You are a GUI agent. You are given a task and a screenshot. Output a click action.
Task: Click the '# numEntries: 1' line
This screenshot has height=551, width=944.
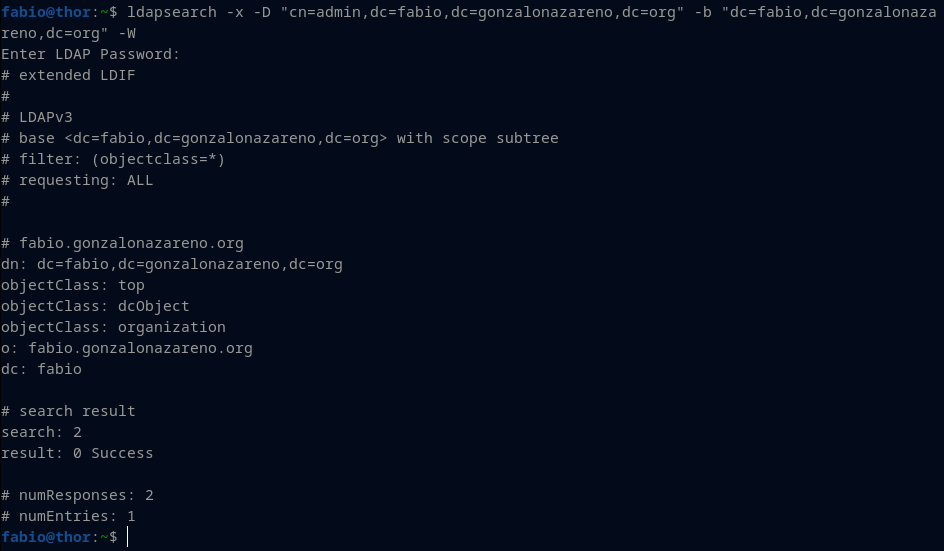click(68, 516)
